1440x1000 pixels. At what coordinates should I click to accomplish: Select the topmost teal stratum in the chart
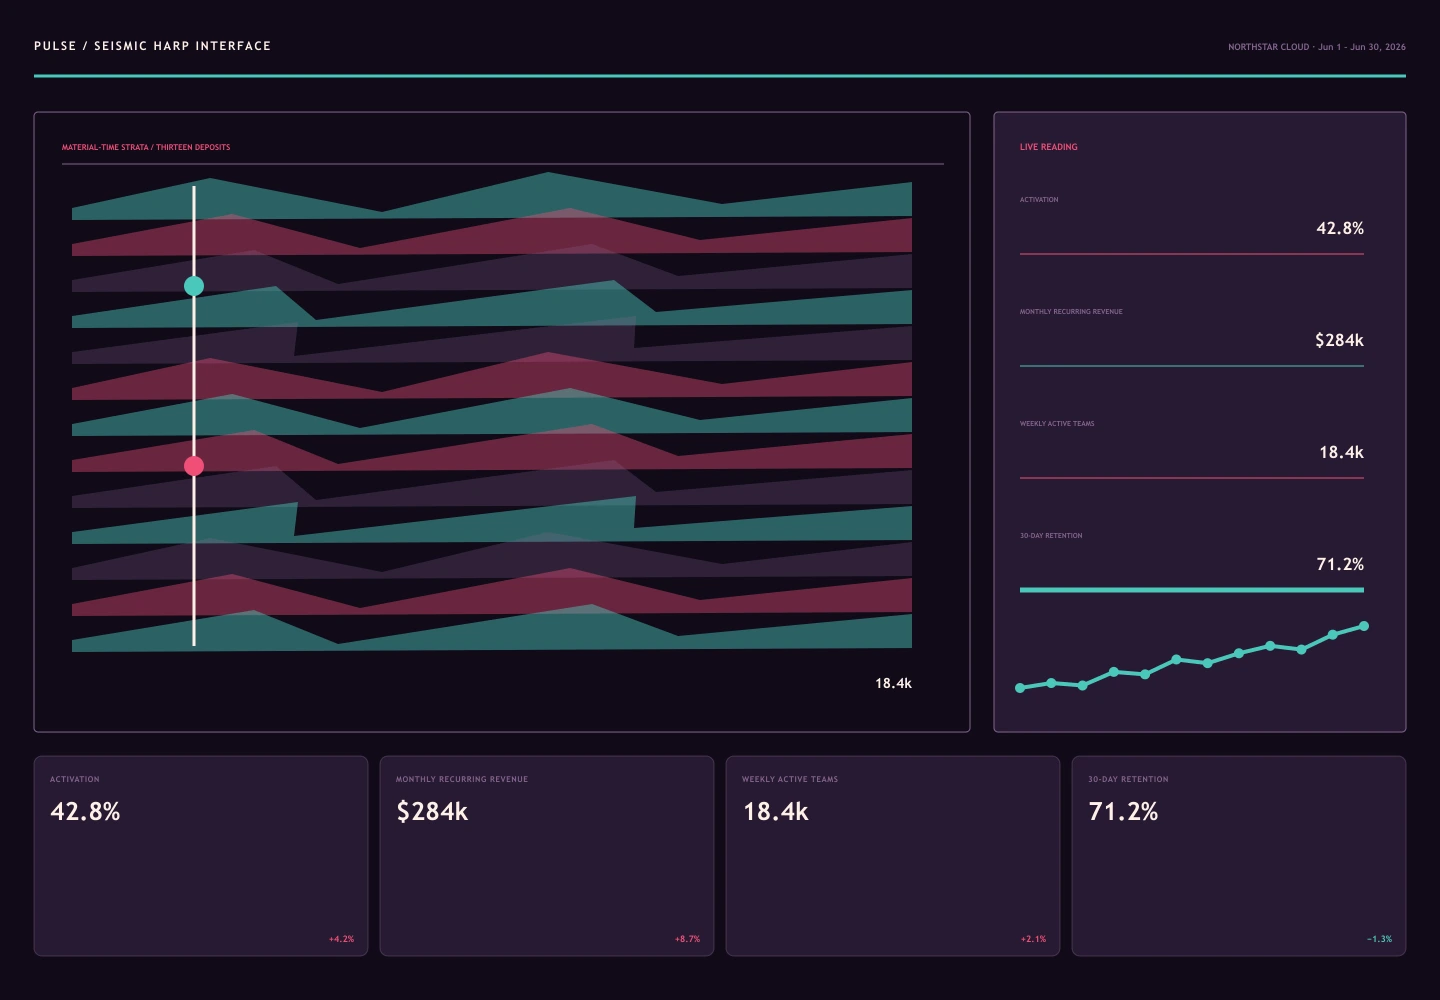pyautogui.click(x=492, y=200)
